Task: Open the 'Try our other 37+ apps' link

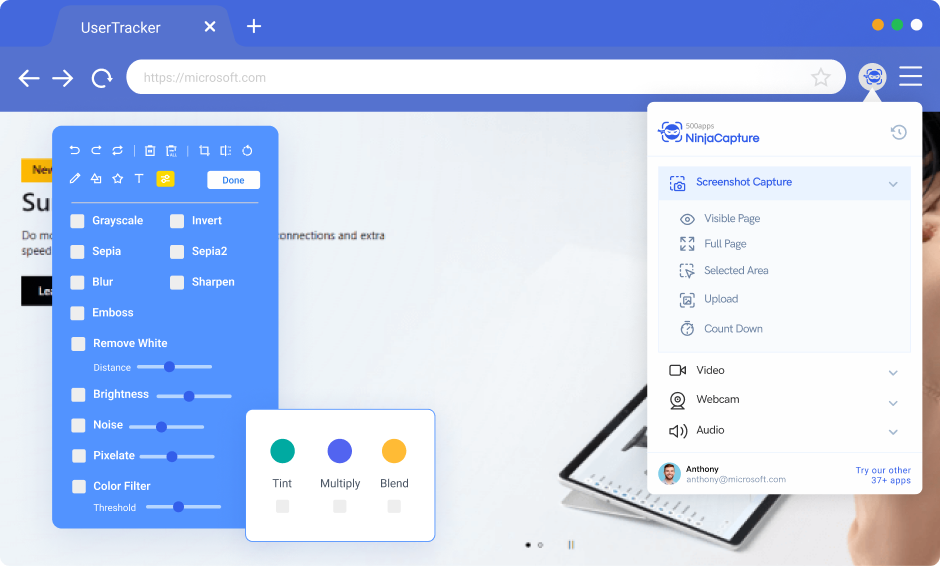Action: [x=883, y=475]
